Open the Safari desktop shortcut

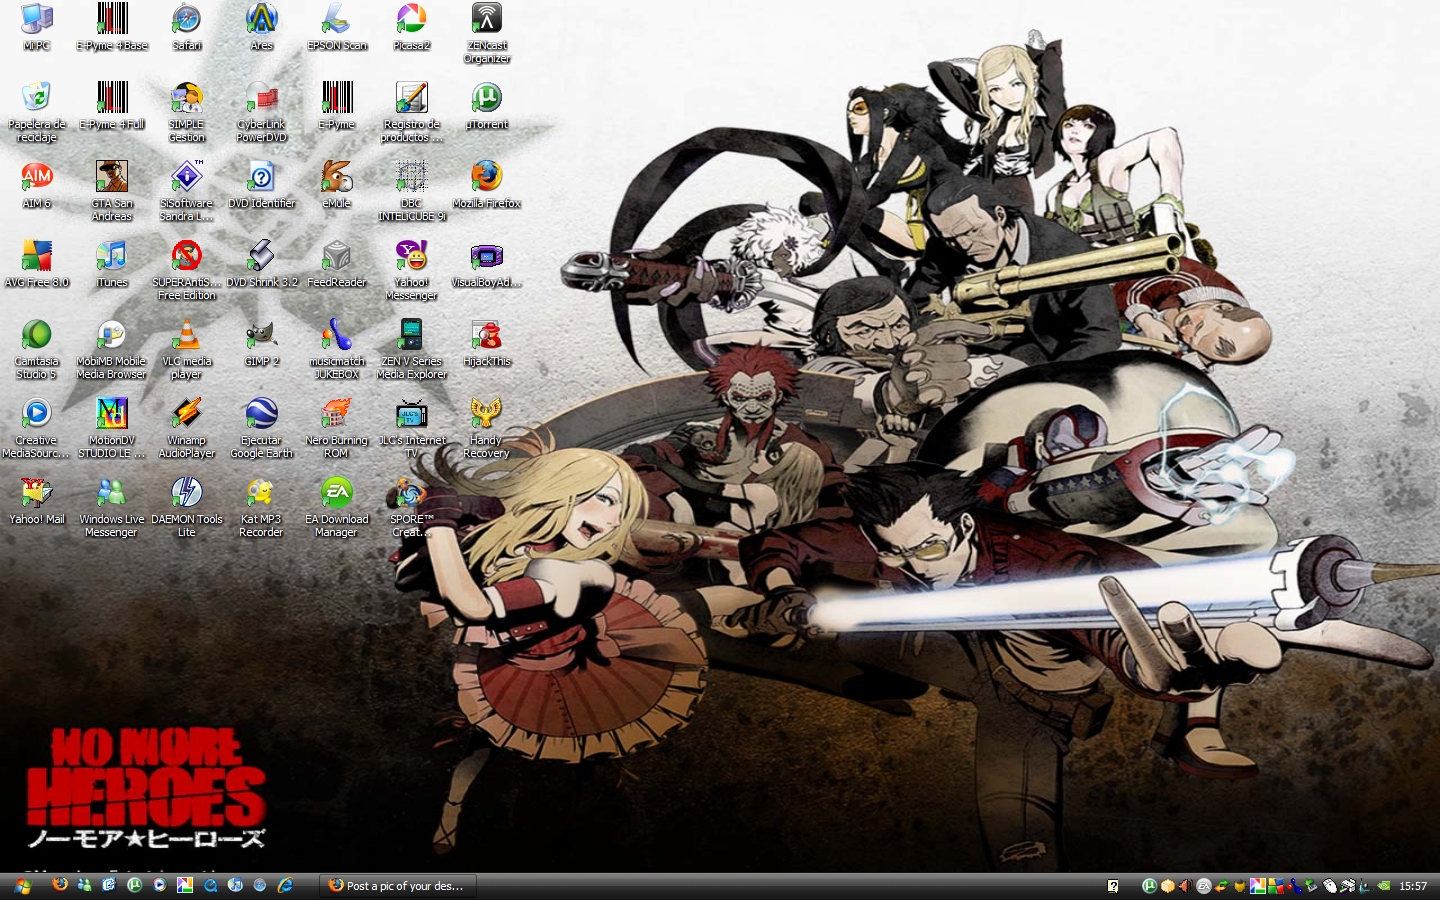(187, 27)
